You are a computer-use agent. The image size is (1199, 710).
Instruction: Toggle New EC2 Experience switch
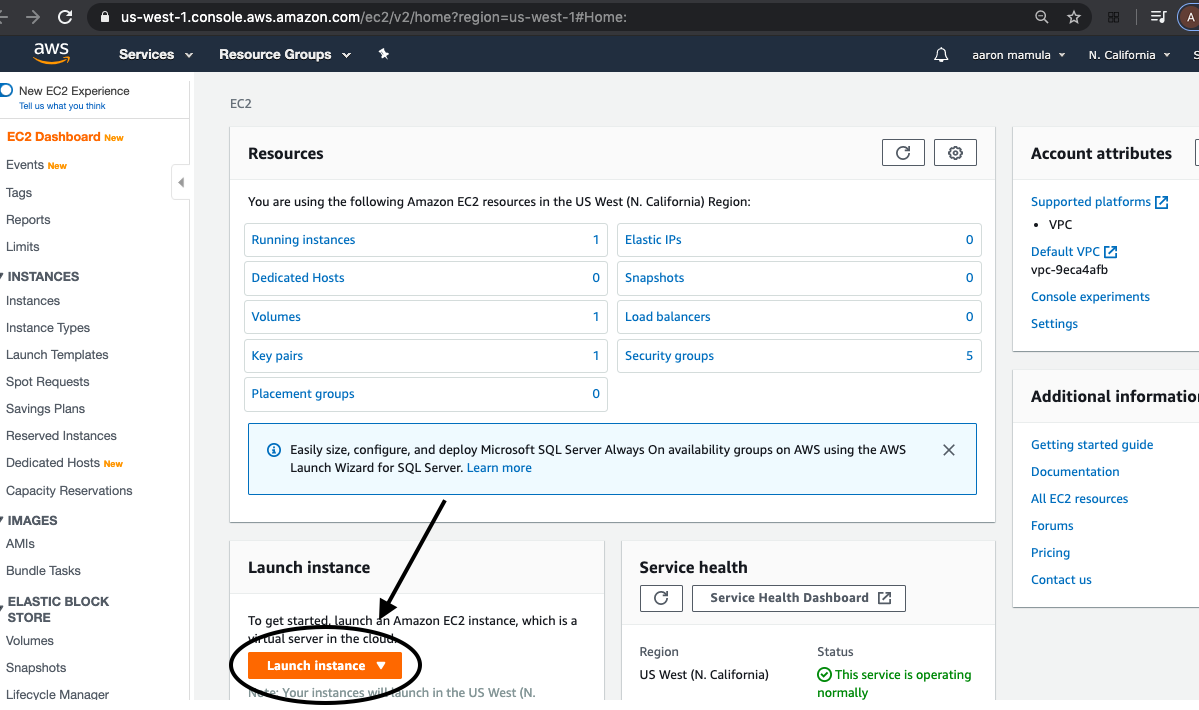(6, 90)
